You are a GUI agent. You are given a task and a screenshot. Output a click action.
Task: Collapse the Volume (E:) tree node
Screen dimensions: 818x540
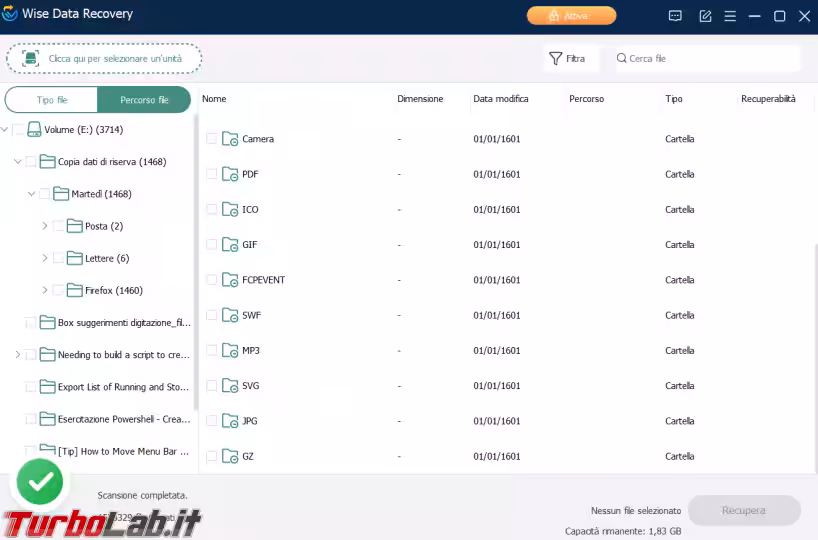click(x=5, y=129)
